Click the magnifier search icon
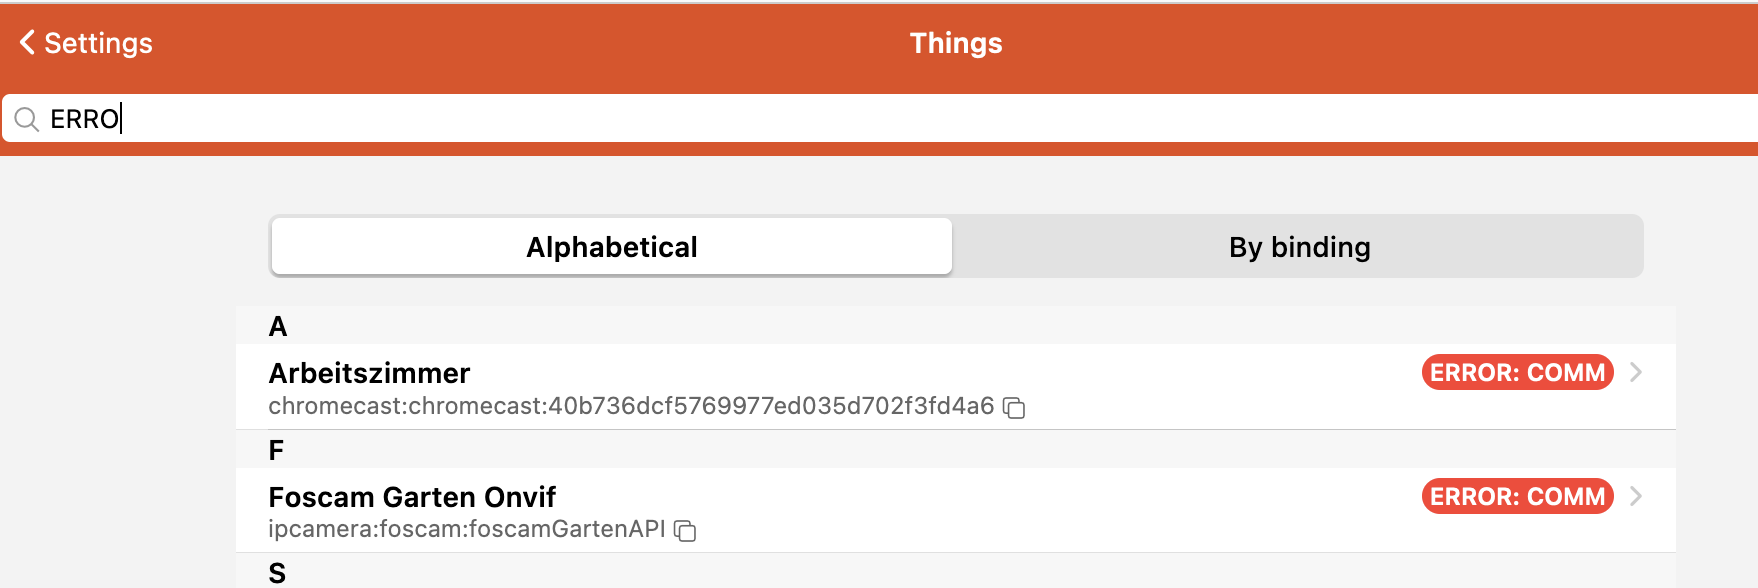The width and height of the screenshot is (1758, 588). (27, 120)
